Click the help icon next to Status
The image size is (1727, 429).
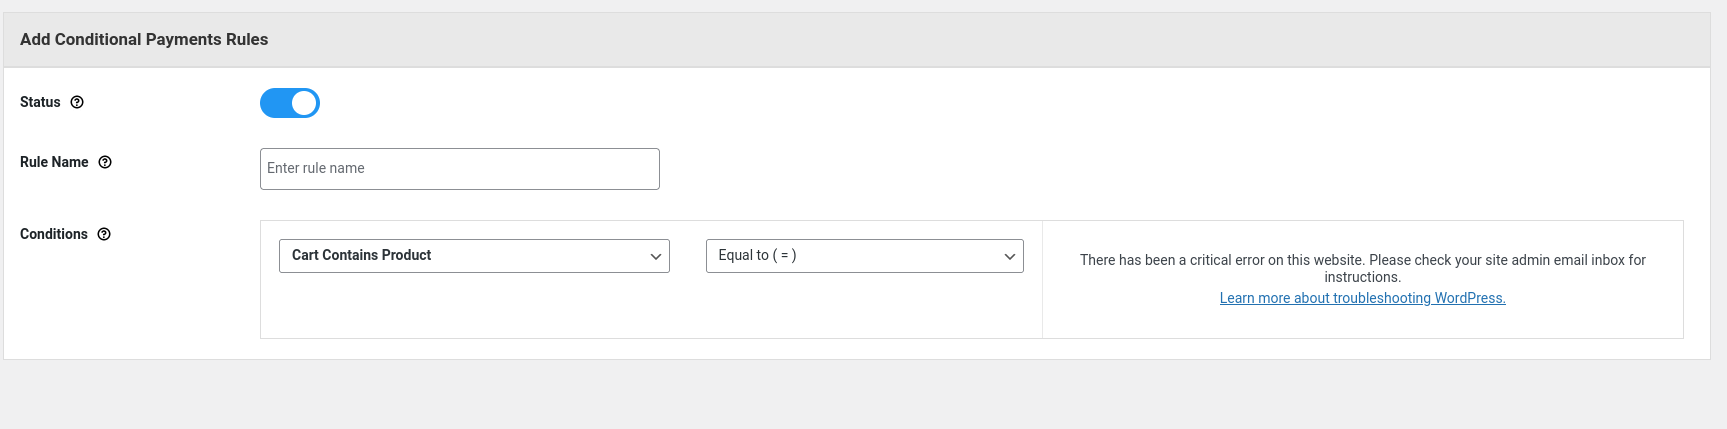(x=77, y=102)
